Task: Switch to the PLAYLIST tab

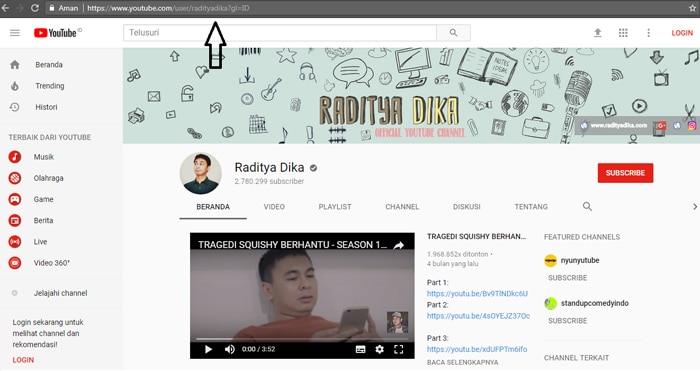Action: (335, 207)
